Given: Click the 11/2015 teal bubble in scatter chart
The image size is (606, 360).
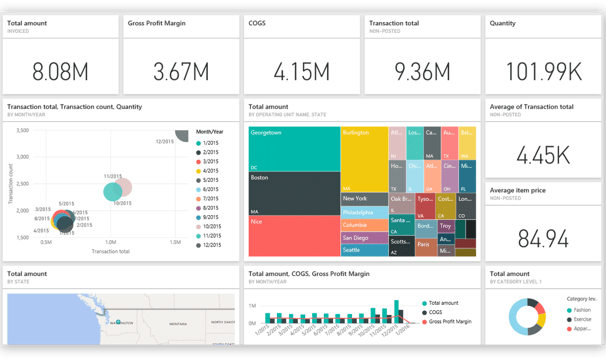Looking at the screenshot, I should click(x=112, y=192).
